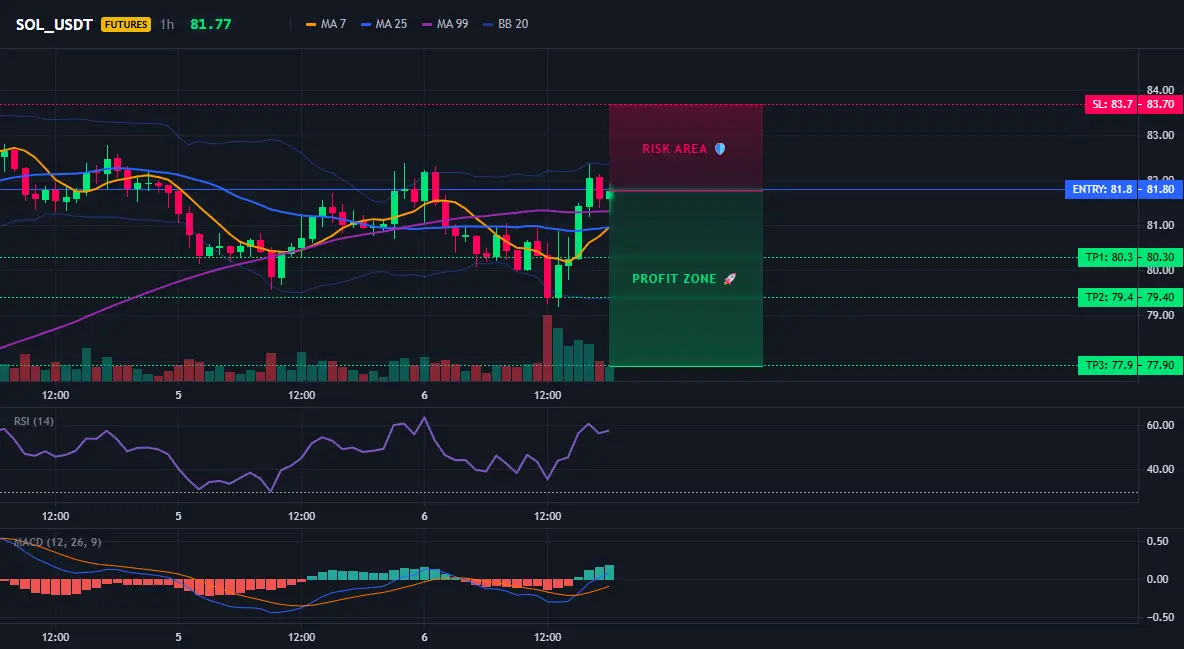Click the shield icon beside RISK AREA
1184x649 pixels.
point(720,149)
